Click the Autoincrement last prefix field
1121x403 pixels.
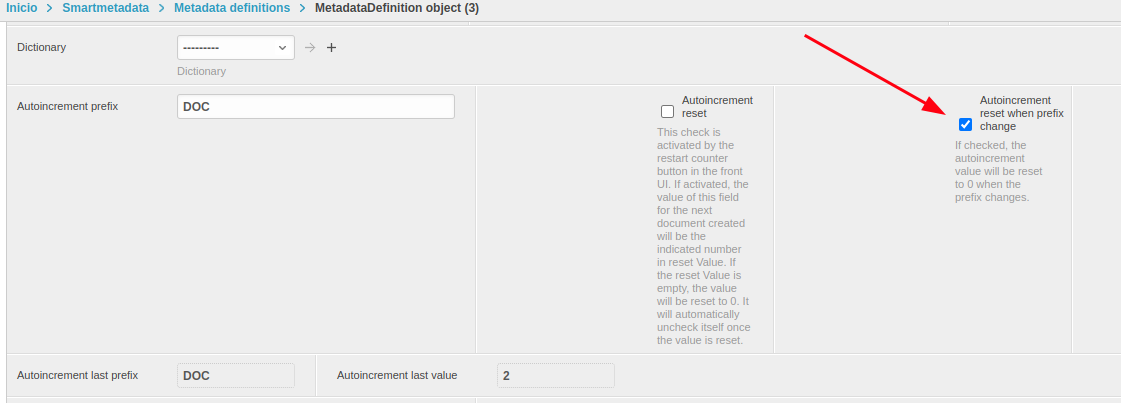pos(236,375)
